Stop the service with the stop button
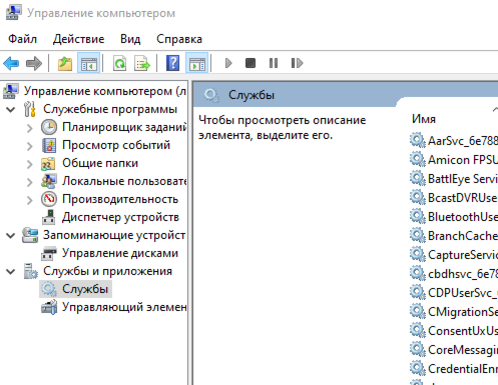This screenshot has height=385, width=498. (x=250, y=63)
